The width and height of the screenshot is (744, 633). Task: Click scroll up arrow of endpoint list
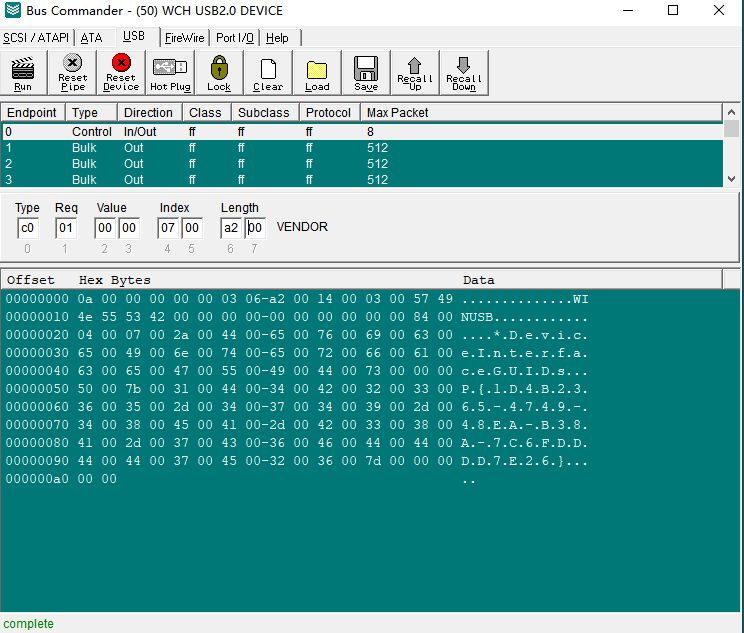point(731,112)
